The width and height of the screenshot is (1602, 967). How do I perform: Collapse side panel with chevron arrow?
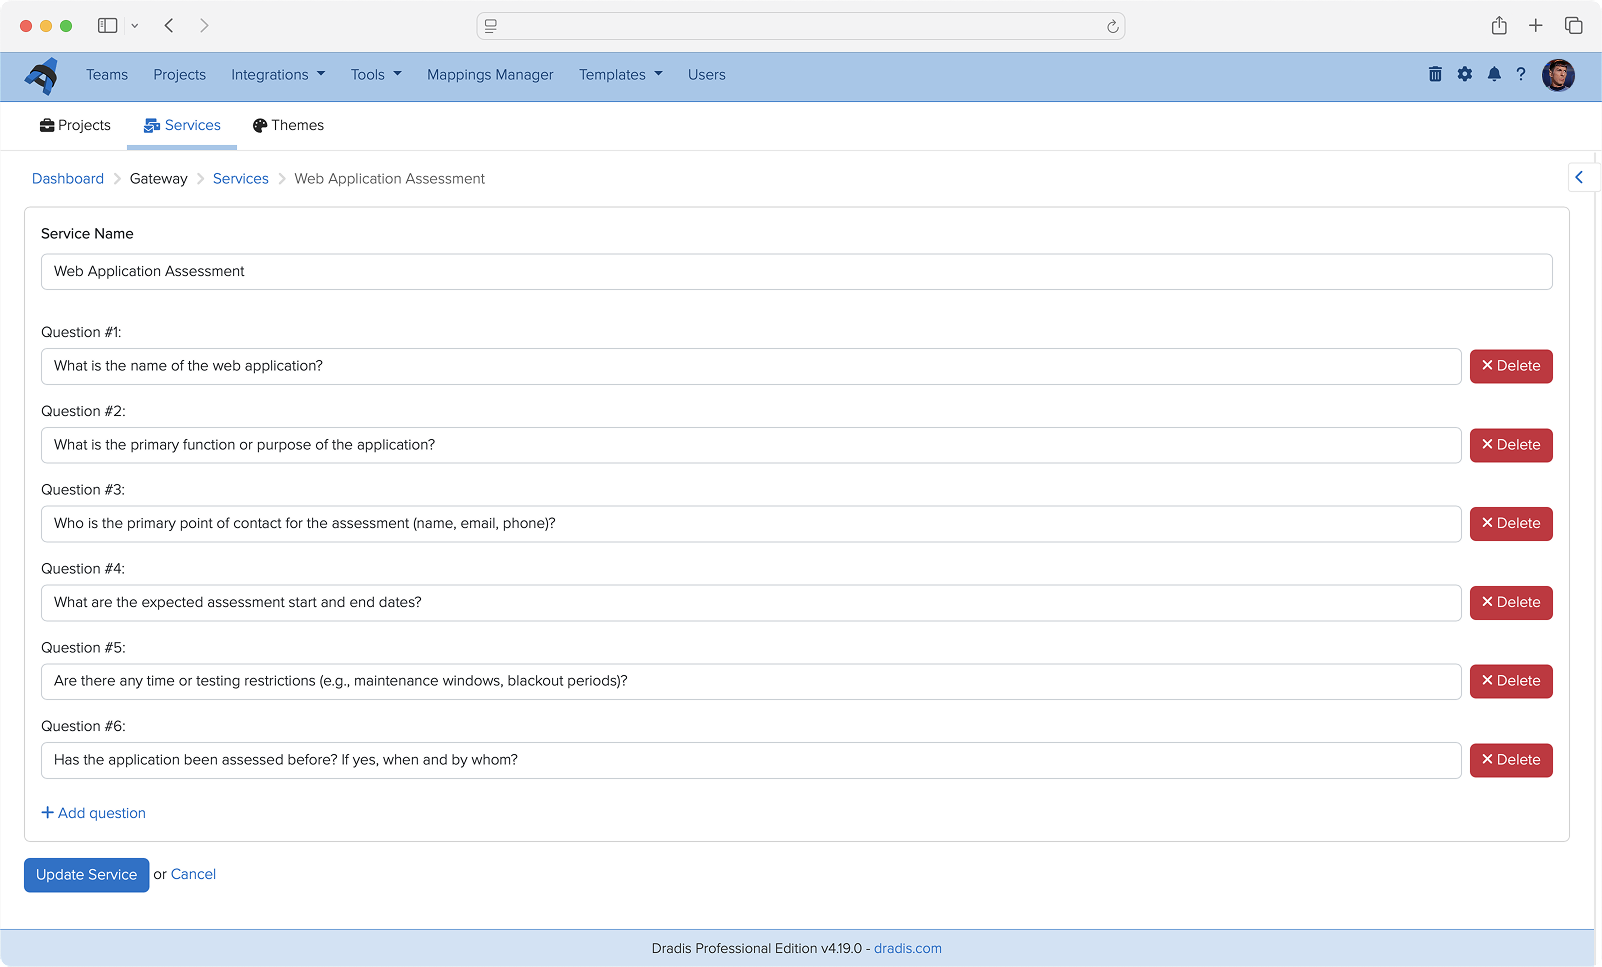(1580, 177)
